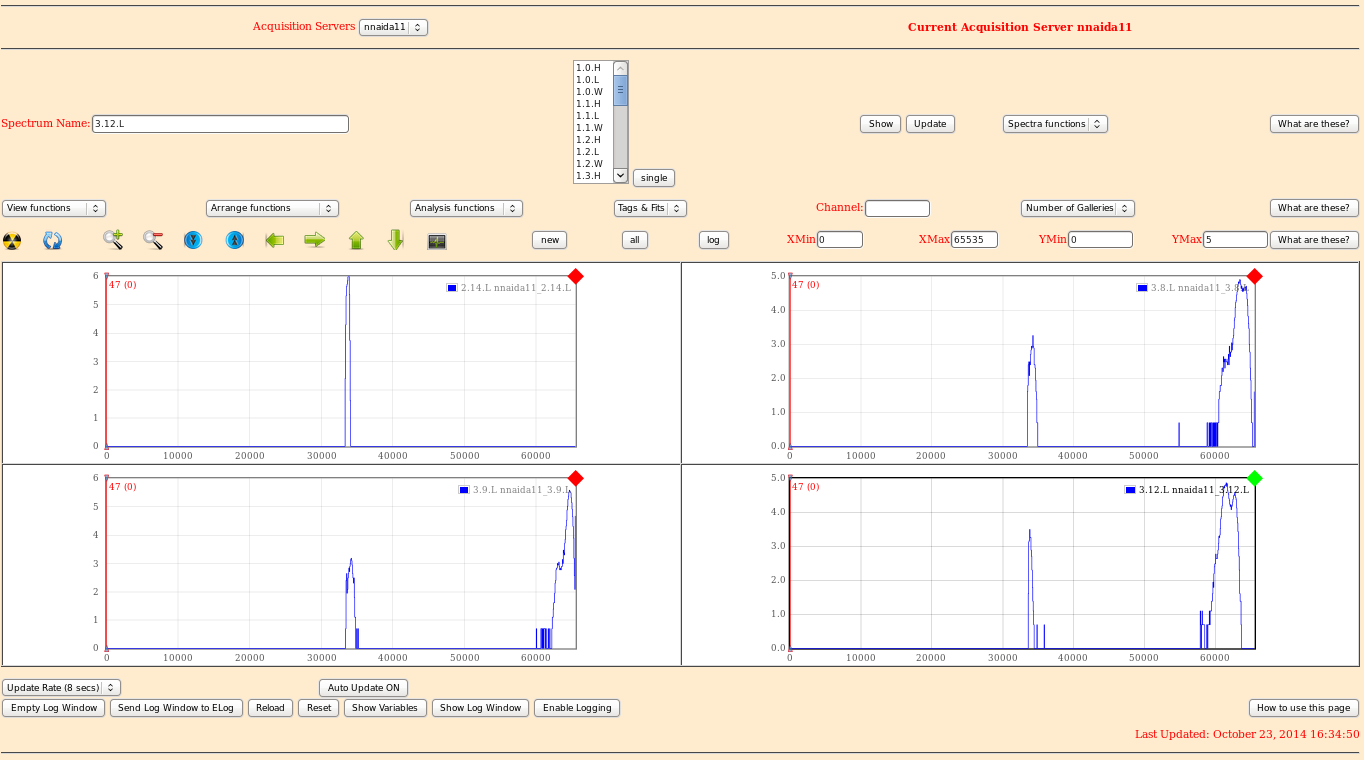Viewport: 1364px width, 760px height.
Task: Toggle the red diamond on 2.14.L plot
Action: pyautogui.click(x=575, y=276)
